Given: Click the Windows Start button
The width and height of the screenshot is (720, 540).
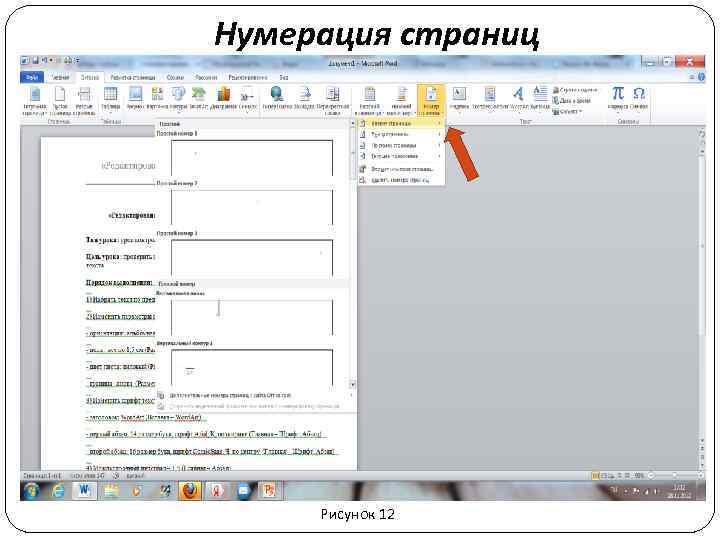Looking at the screenshot, I should pyautogui.click(x=32, y=491).
